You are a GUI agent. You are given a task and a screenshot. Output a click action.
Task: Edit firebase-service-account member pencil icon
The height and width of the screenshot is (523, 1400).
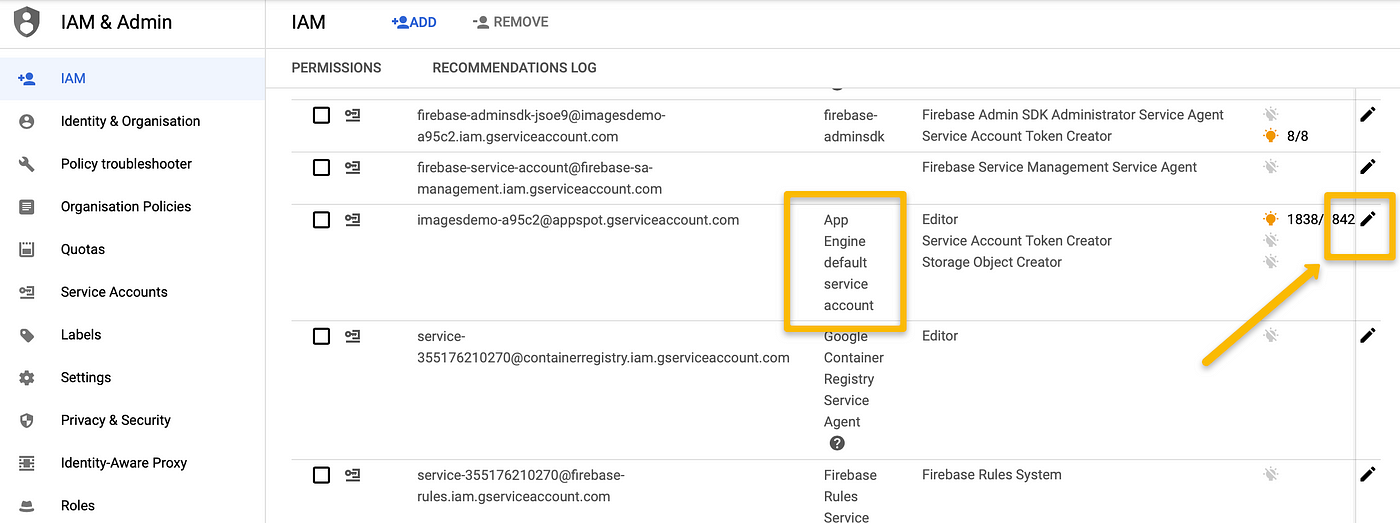pyautogui.click(x=1368, y=167)
